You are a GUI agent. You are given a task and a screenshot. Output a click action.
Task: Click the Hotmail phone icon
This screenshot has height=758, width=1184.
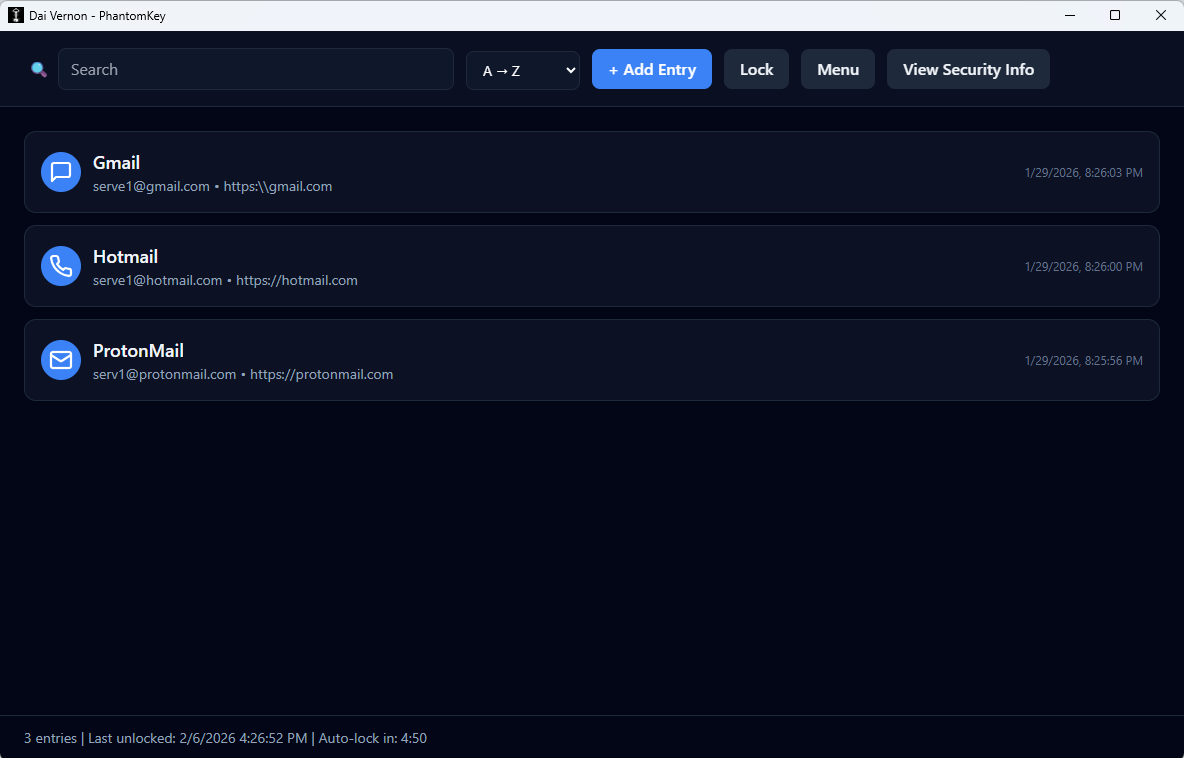click(60, 266)
